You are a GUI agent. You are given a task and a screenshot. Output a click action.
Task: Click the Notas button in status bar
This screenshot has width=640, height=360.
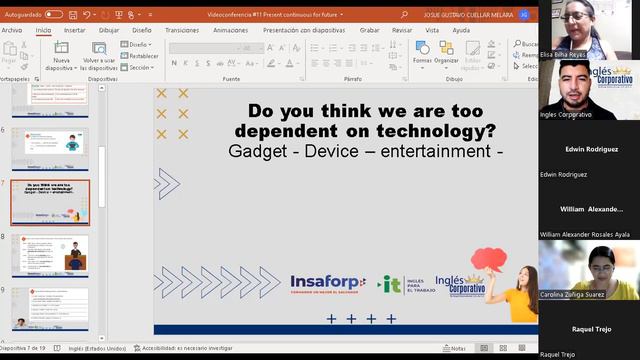(454, 348)
